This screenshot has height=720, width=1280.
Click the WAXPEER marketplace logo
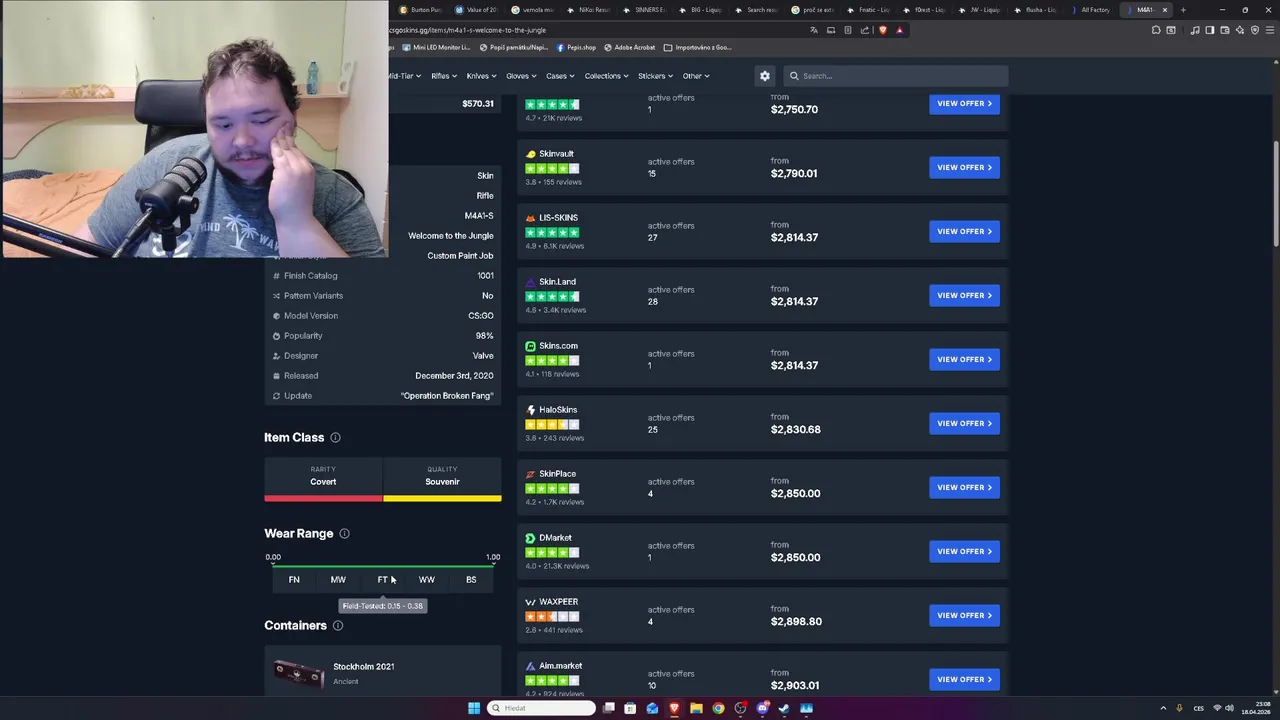pos(530,602)
